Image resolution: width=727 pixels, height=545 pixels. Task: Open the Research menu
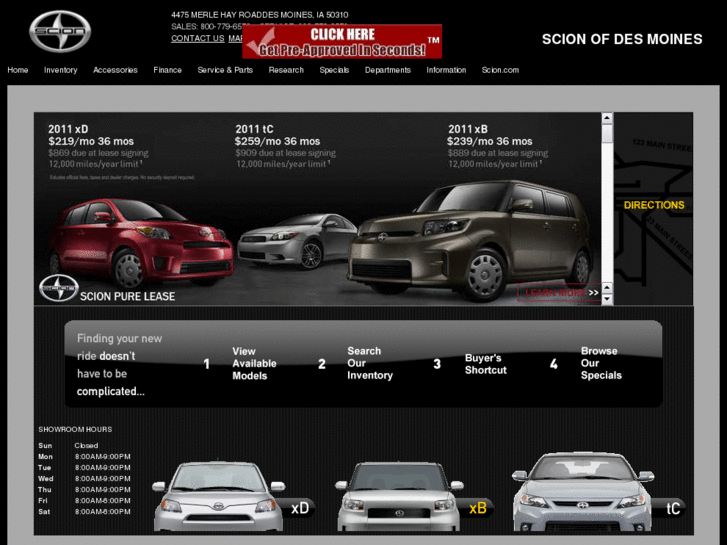click(x=286, y=70)
